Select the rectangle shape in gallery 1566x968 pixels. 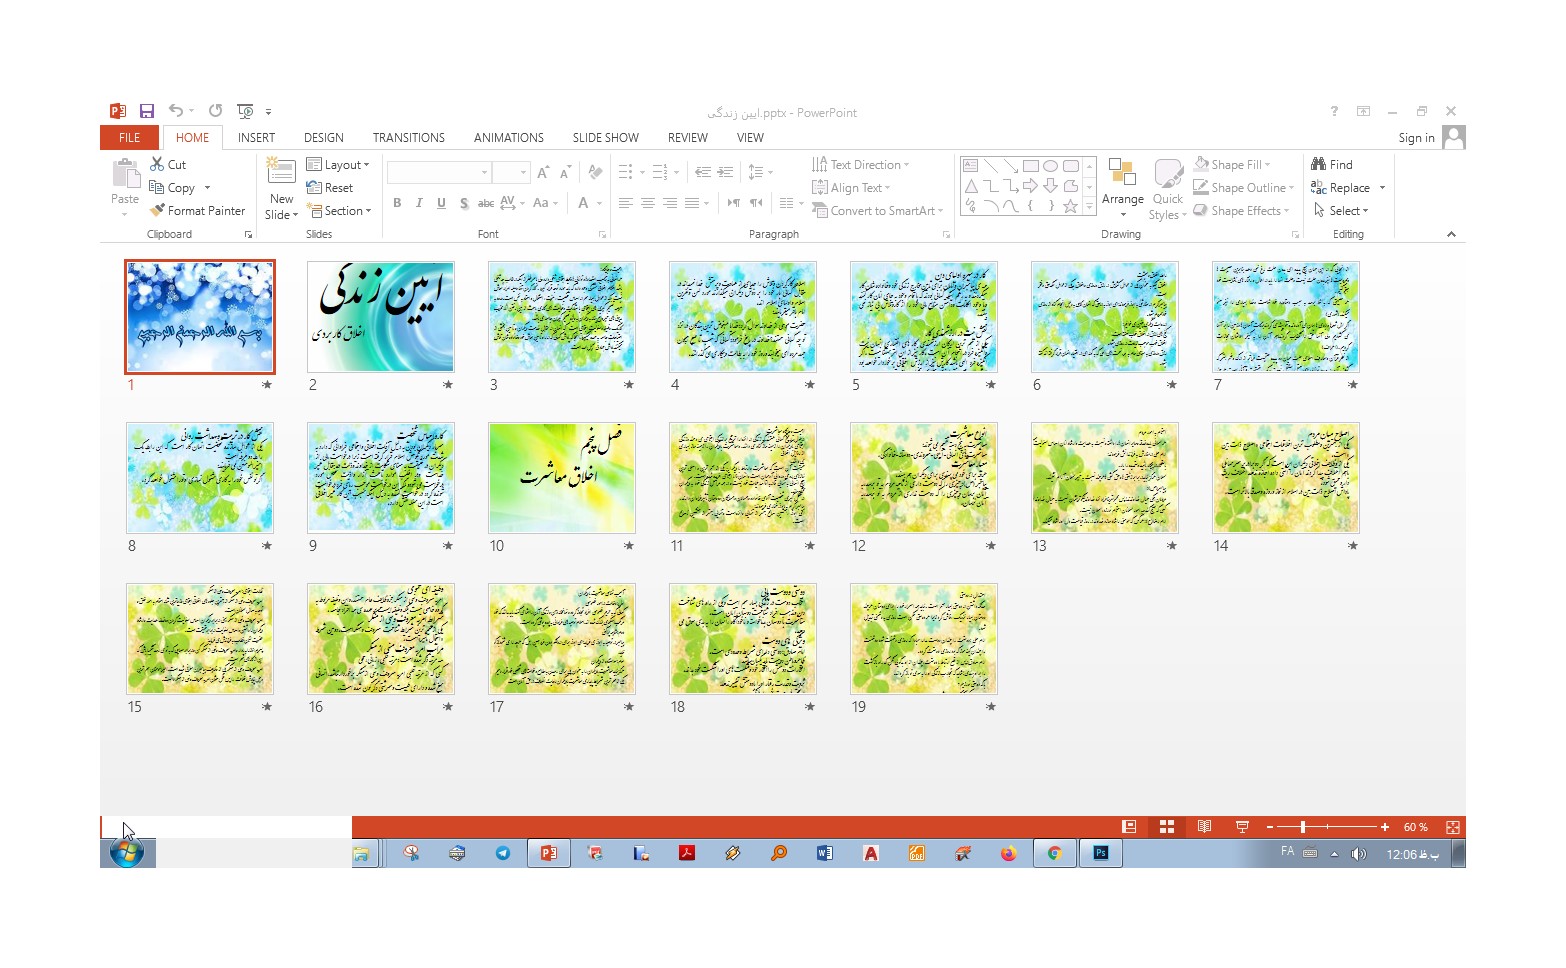[1031, 166]
